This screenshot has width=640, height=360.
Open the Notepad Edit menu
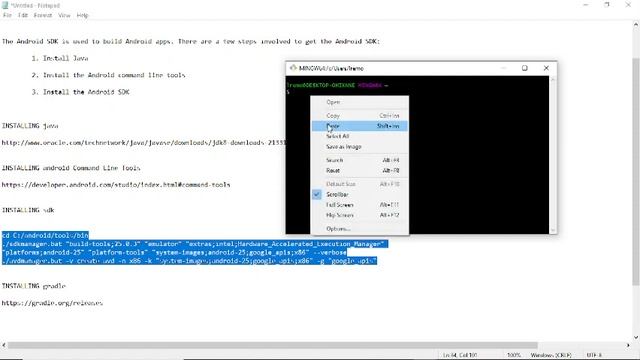[23, 15]
